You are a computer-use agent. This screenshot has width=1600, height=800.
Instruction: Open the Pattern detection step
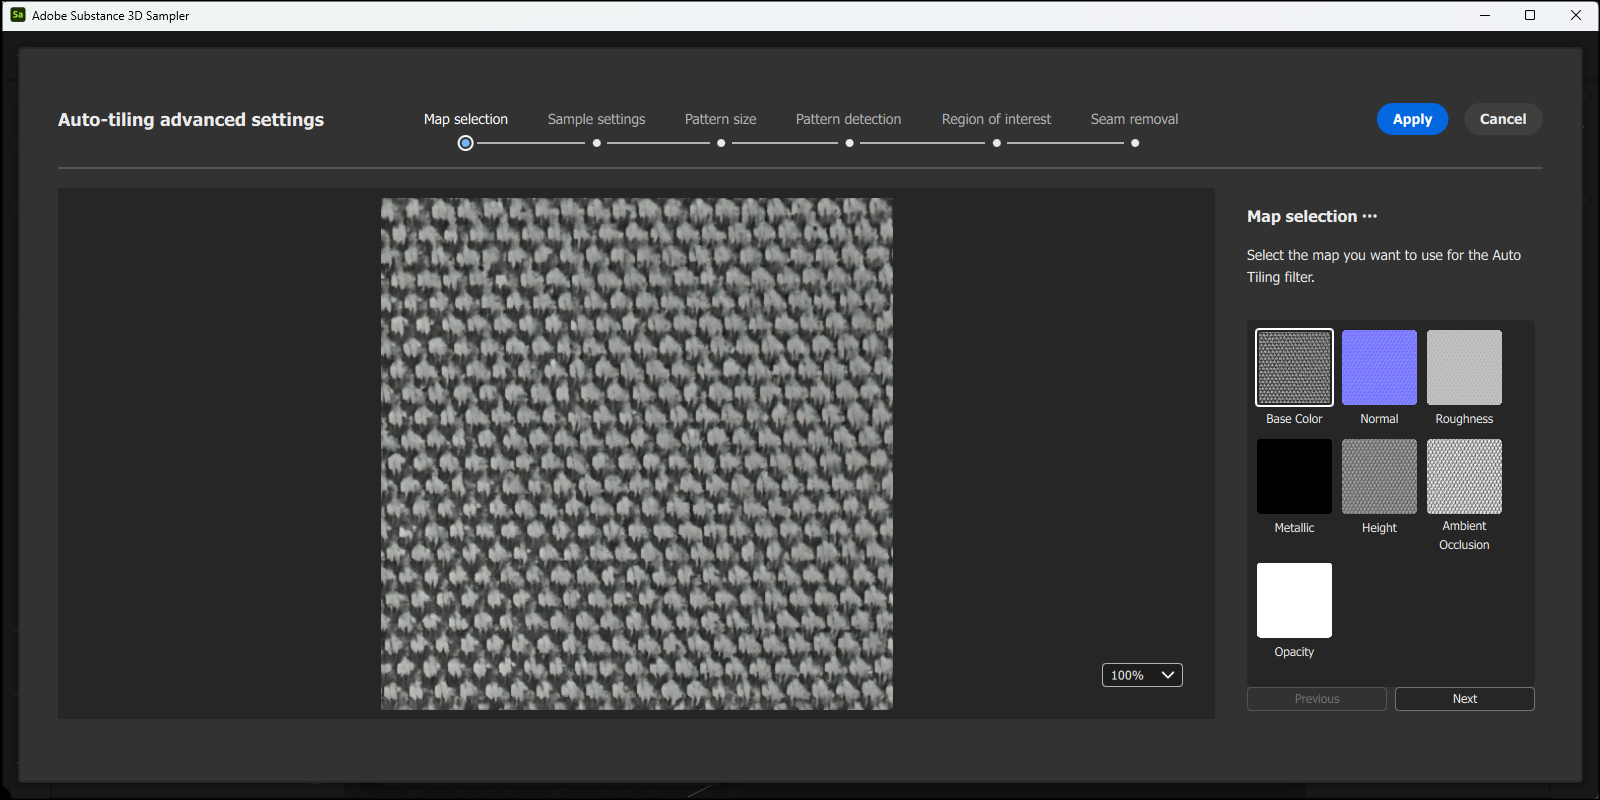click(848, 119)
